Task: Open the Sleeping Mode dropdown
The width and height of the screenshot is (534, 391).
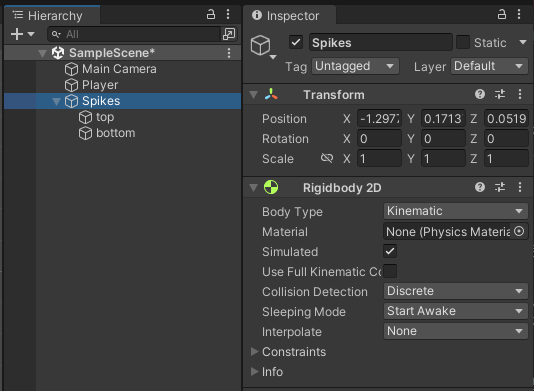Action: tap(456, 311)
